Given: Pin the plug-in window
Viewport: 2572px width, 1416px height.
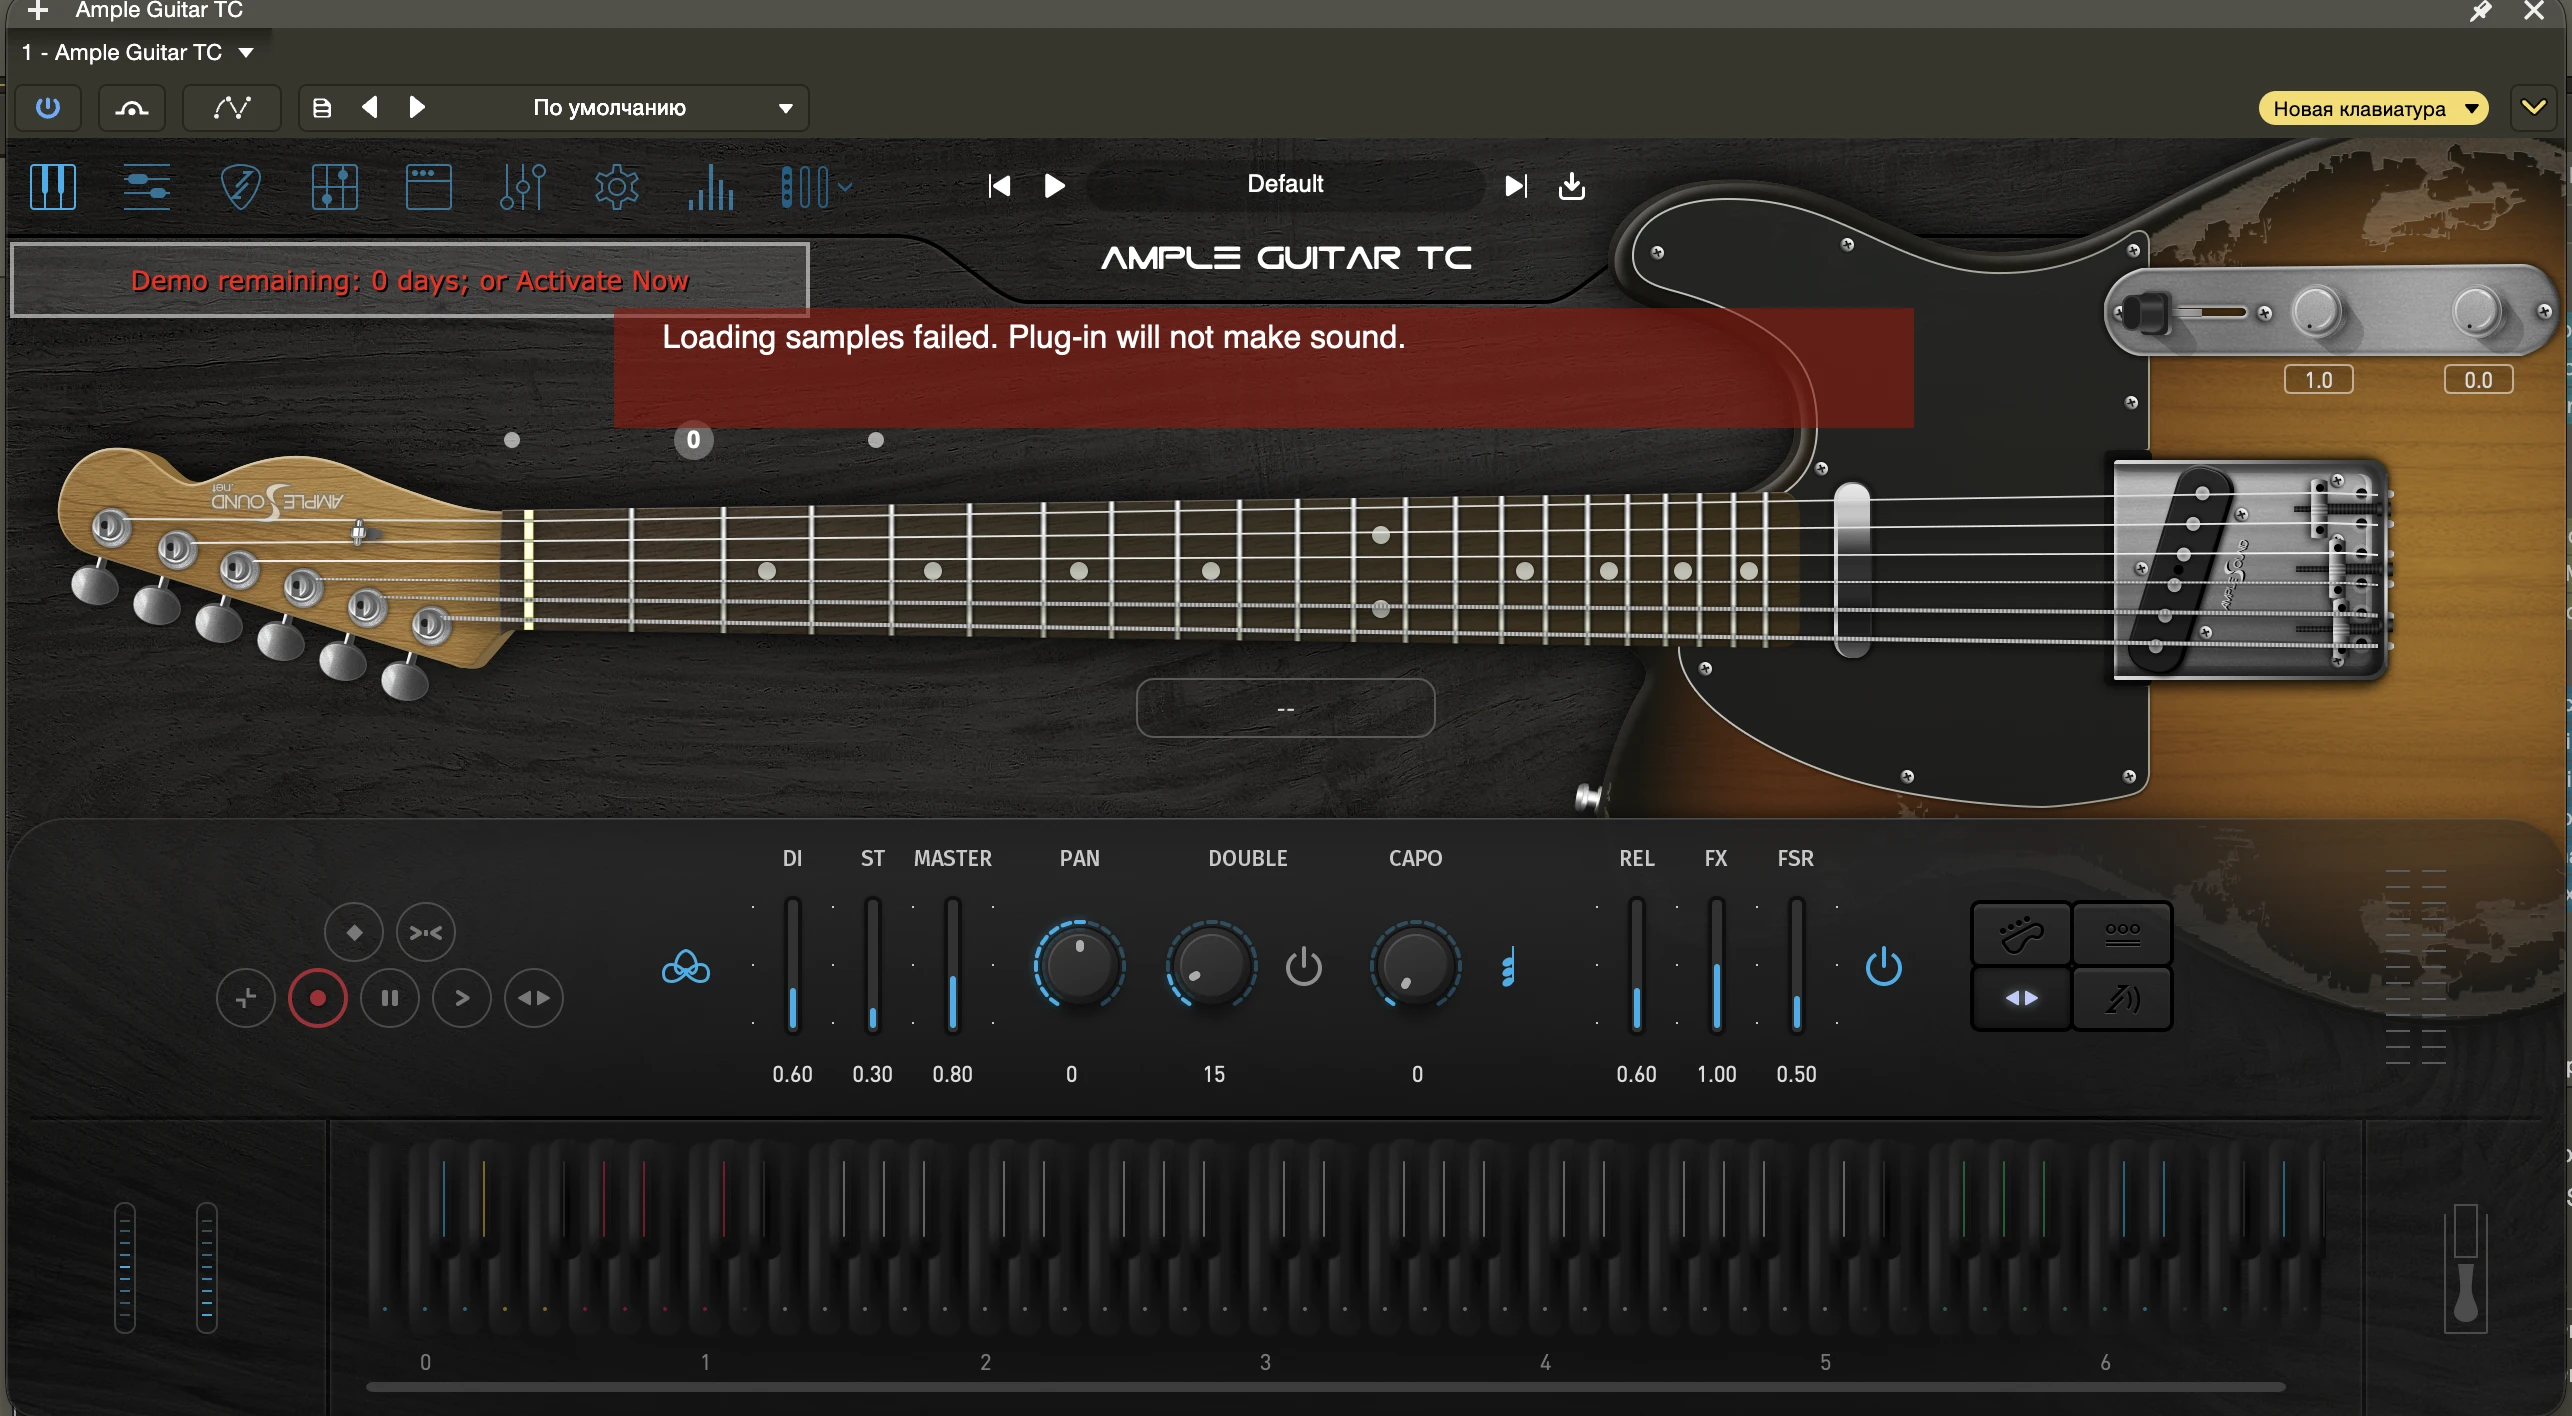Looking at the screenshot, I should 2481,12.
